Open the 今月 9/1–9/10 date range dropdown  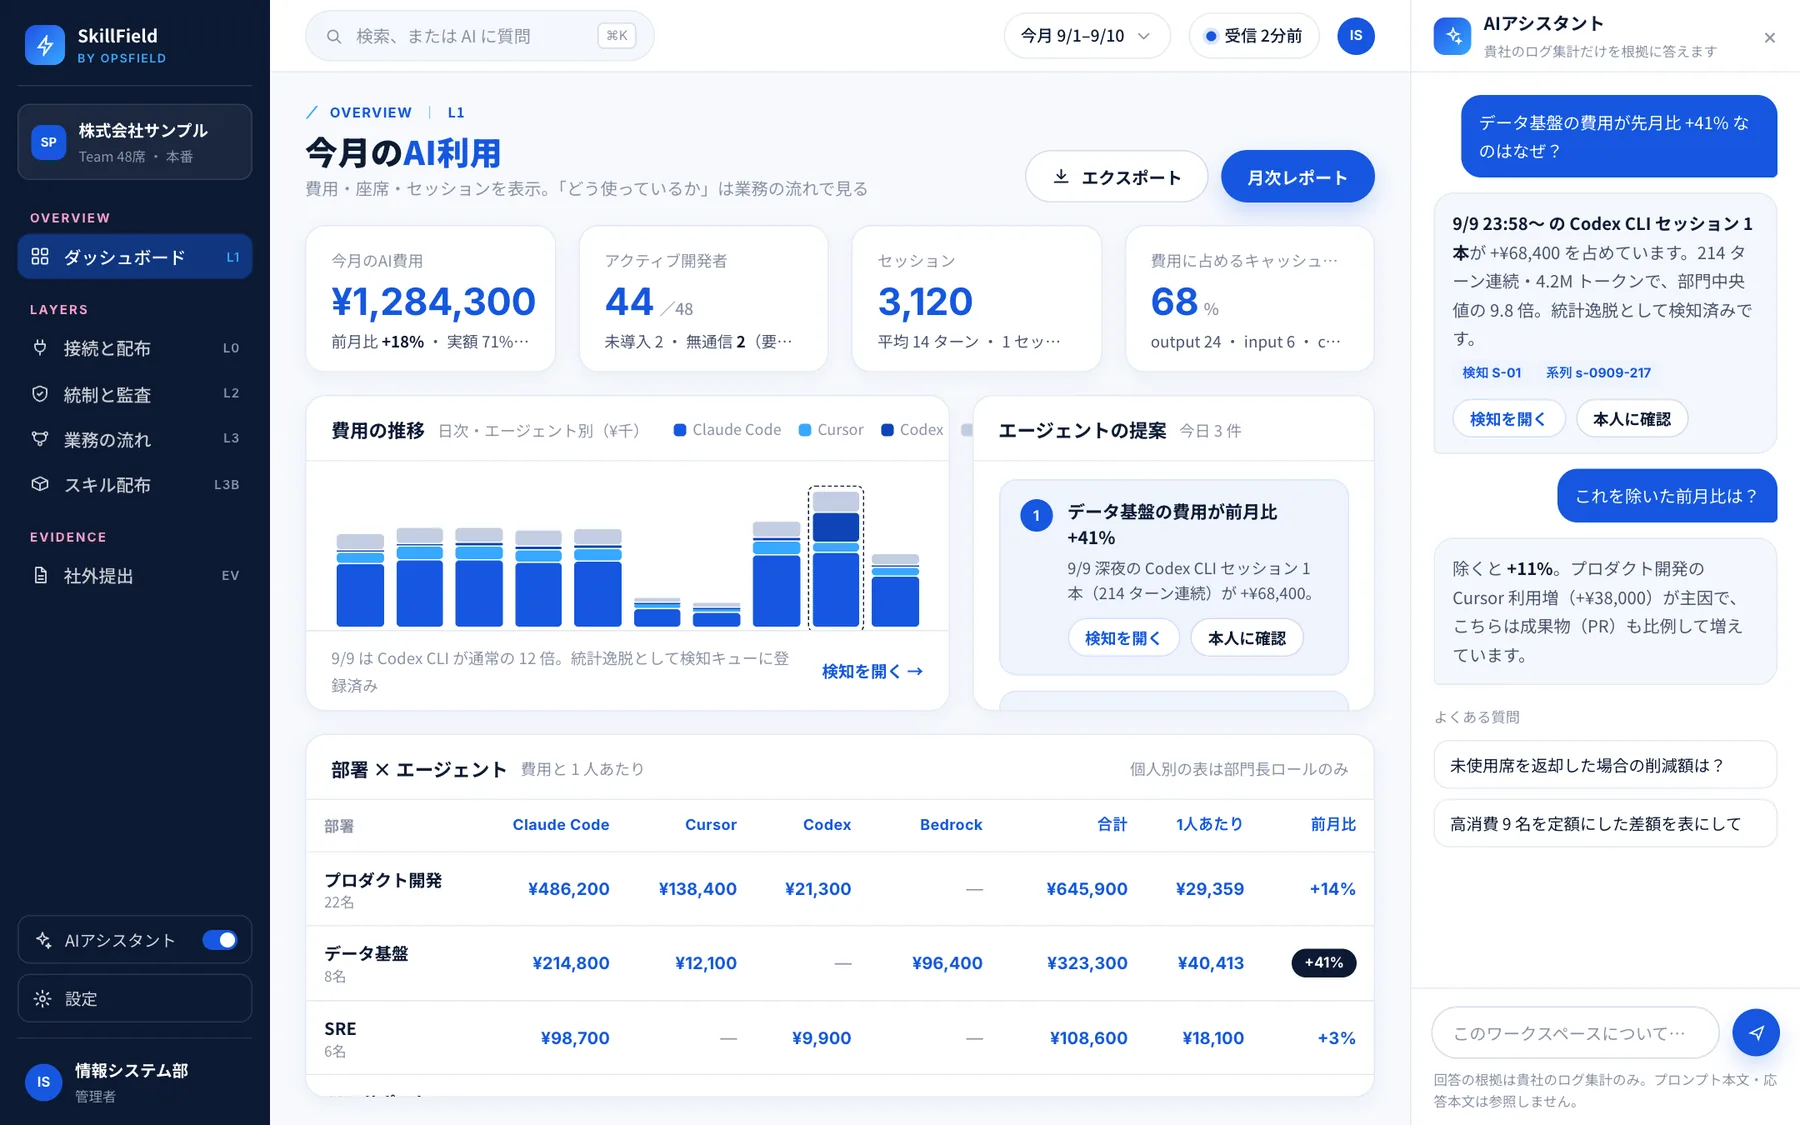(x=1086, y=36)
